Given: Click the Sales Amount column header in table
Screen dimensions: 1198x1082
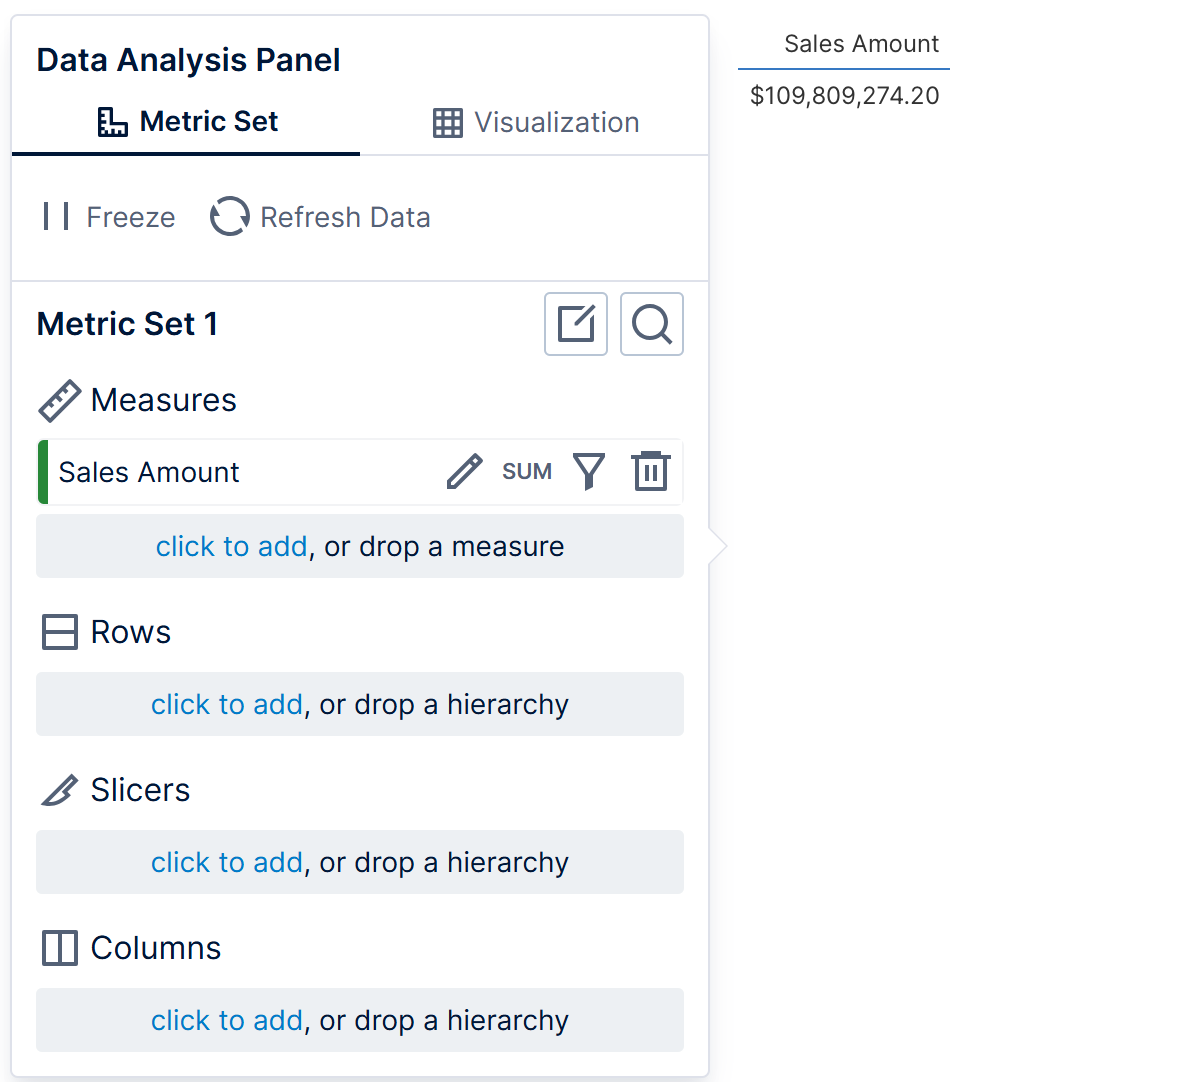Looking at the screenshot, I should (861, 44).
